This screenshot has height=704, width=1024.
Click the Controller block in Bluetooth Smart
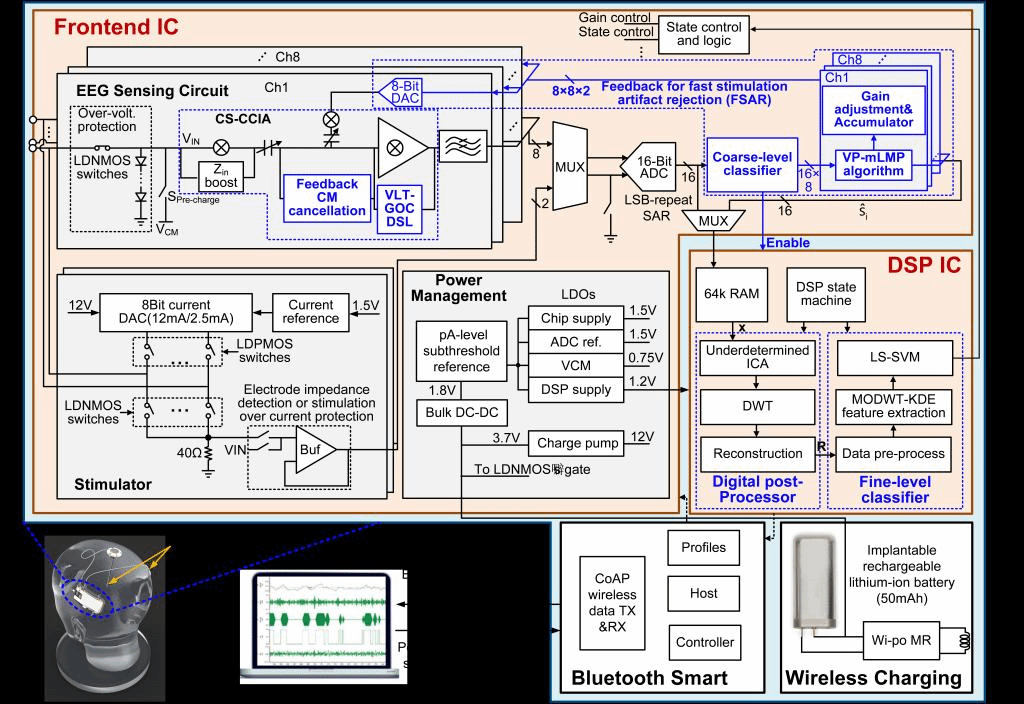coord(705,642)
